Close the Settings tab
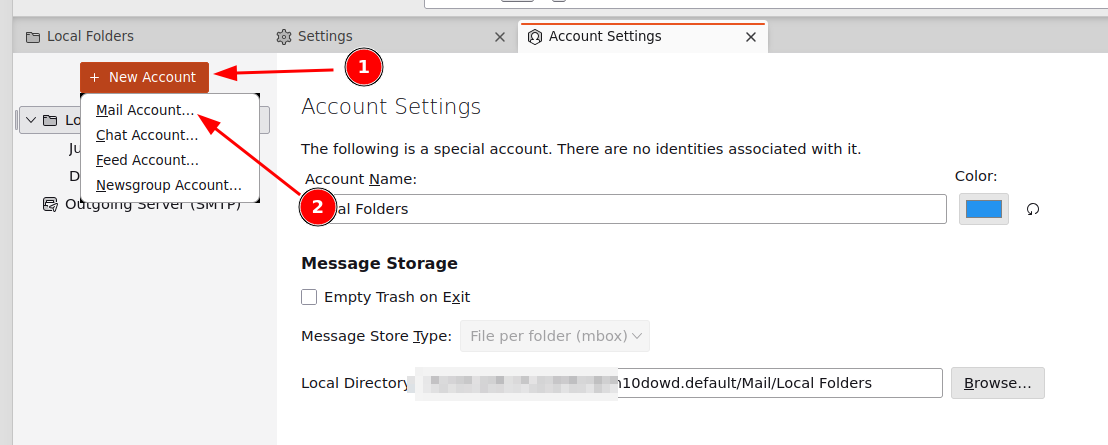 pyautogui.click(x=500, y=37)
